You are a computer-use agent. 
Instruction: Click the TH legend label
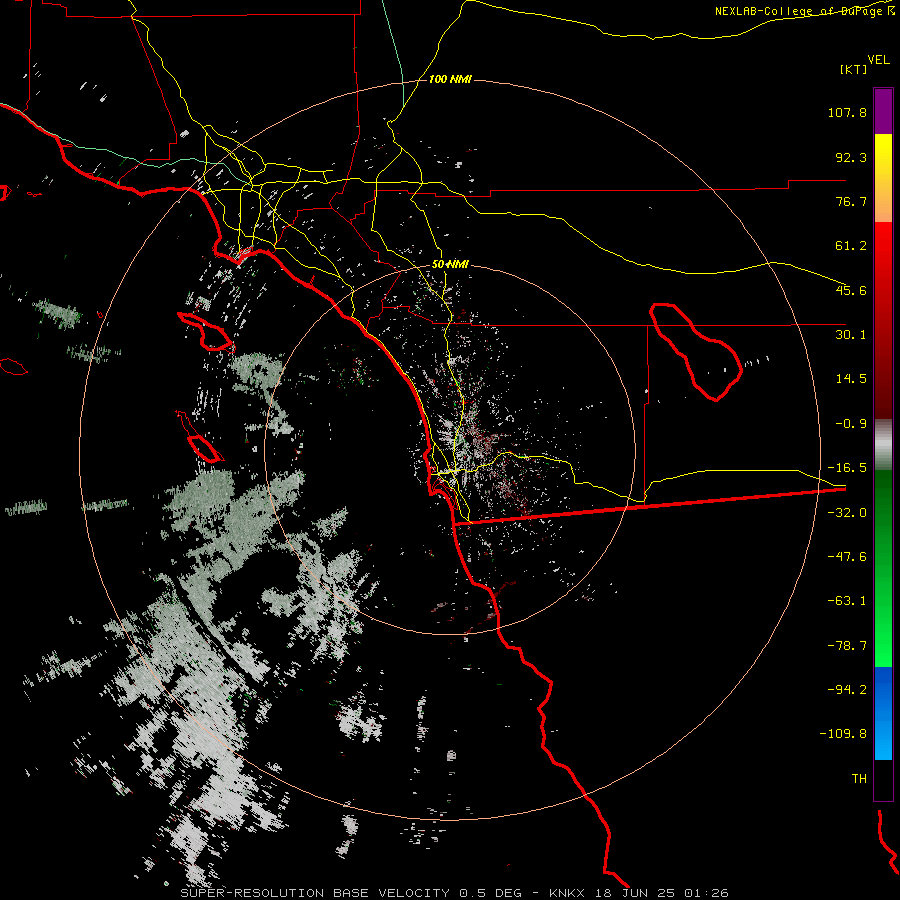tap(859, 778)
